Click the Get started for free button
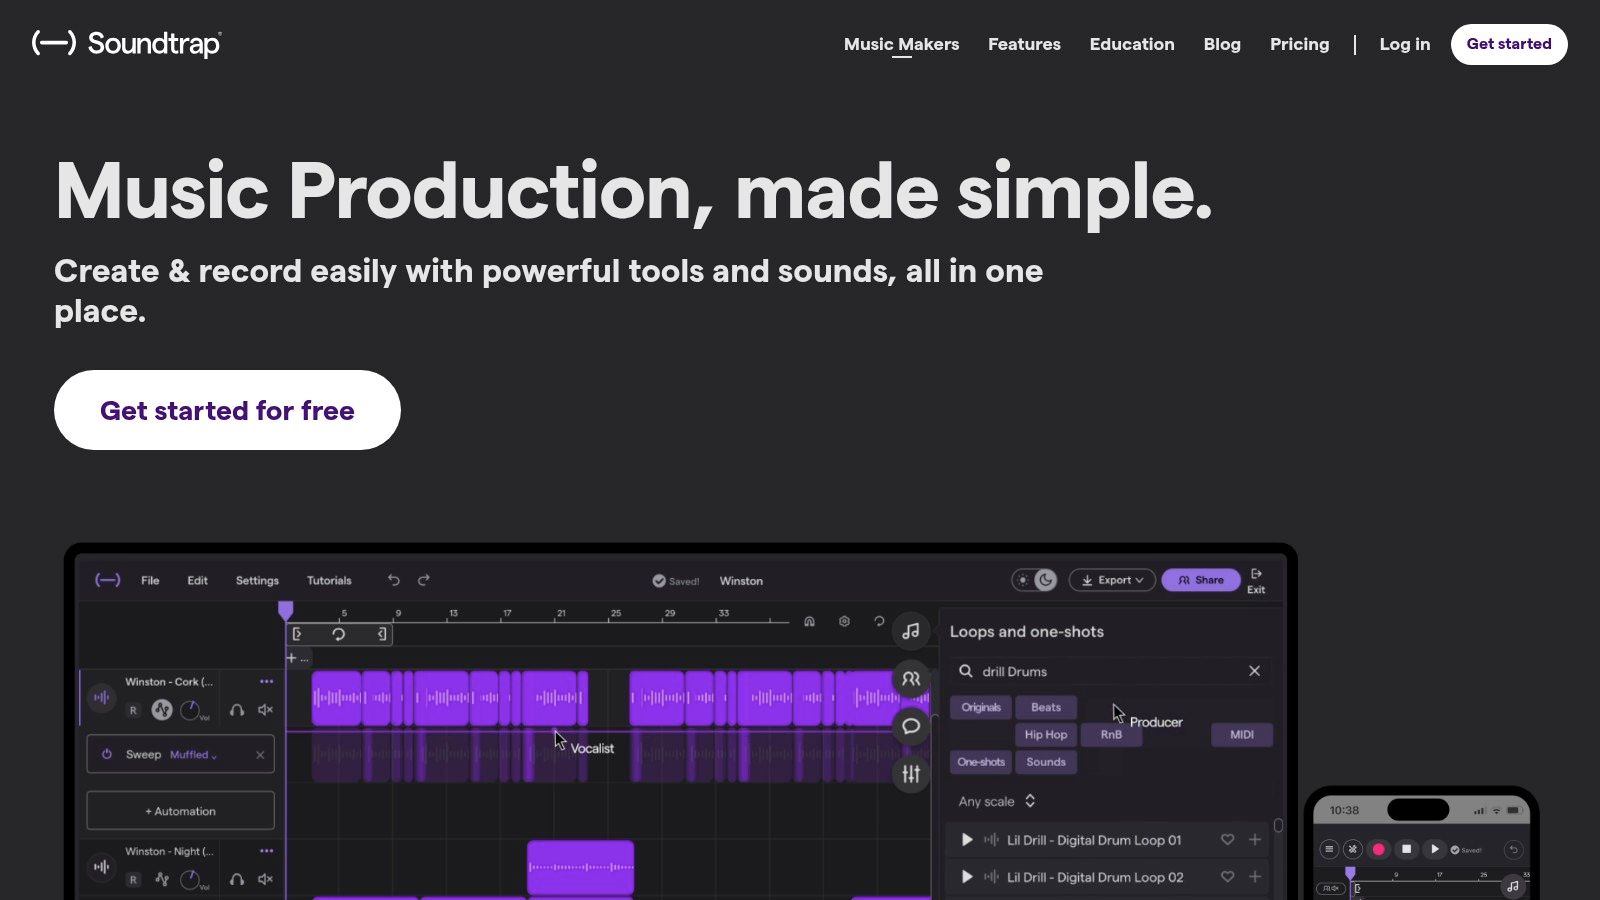1600x900 pixels. 227,410
